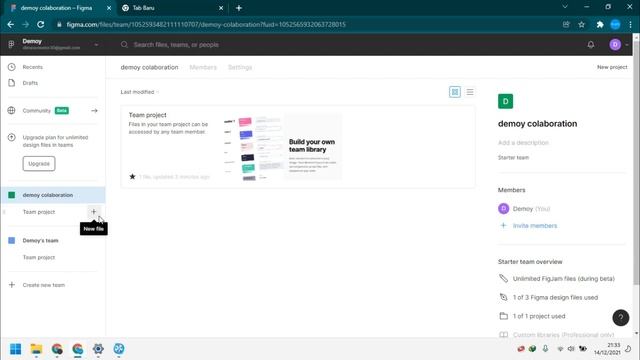Open the help question mark button
The image size is (640, 360).
pos(620,318)
